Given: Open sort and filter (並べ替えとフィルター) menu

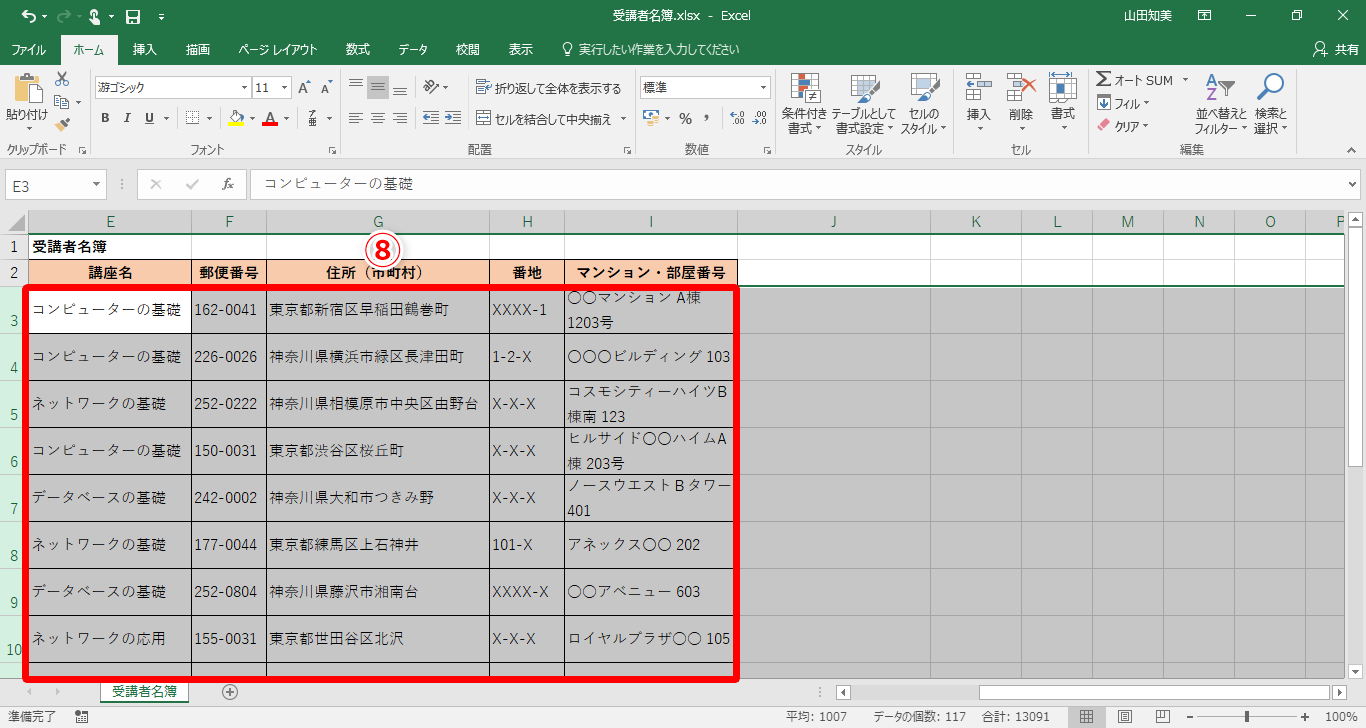Looking at the screenshot, I should (1221, 103).
